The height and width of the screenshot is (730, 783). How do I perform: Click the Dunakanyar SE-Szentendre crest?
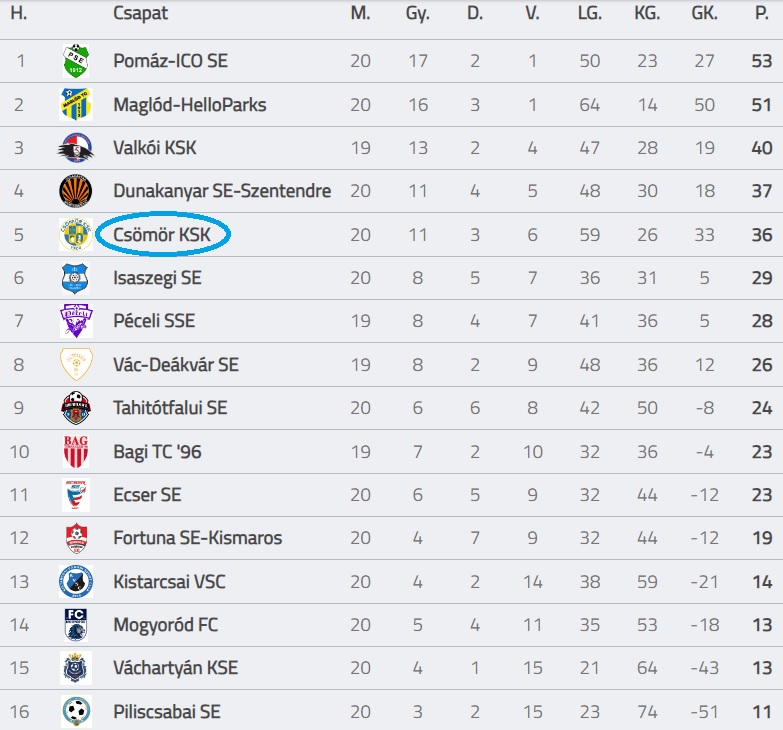(x=76, y=191)
